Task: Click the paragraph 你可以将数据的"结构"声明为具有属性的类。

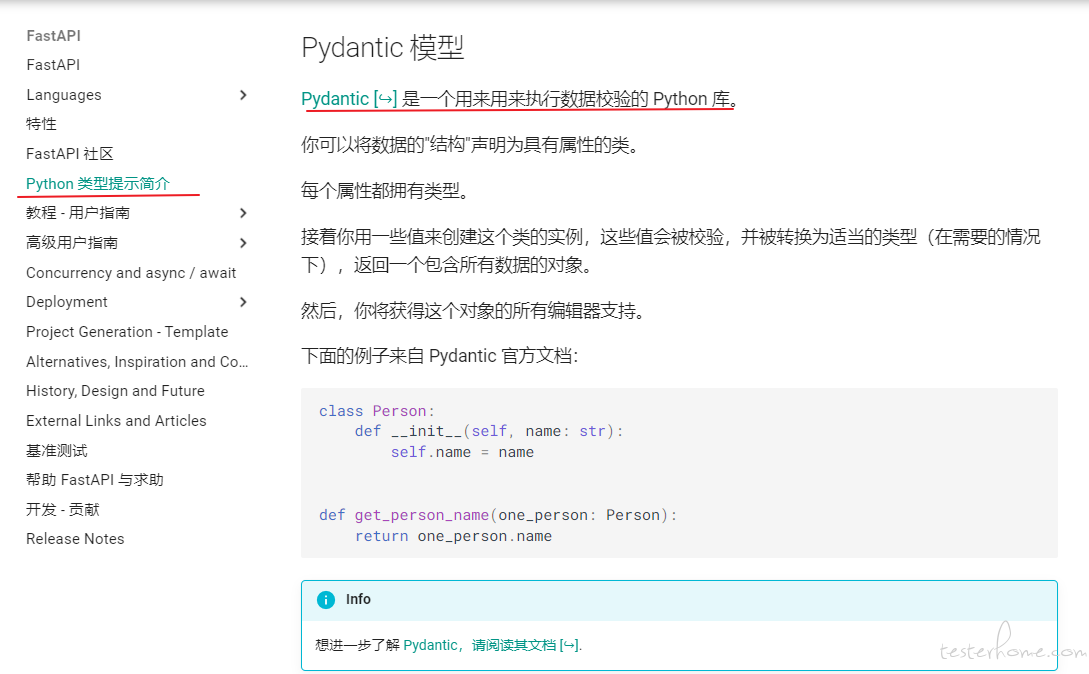Action: 471,145
